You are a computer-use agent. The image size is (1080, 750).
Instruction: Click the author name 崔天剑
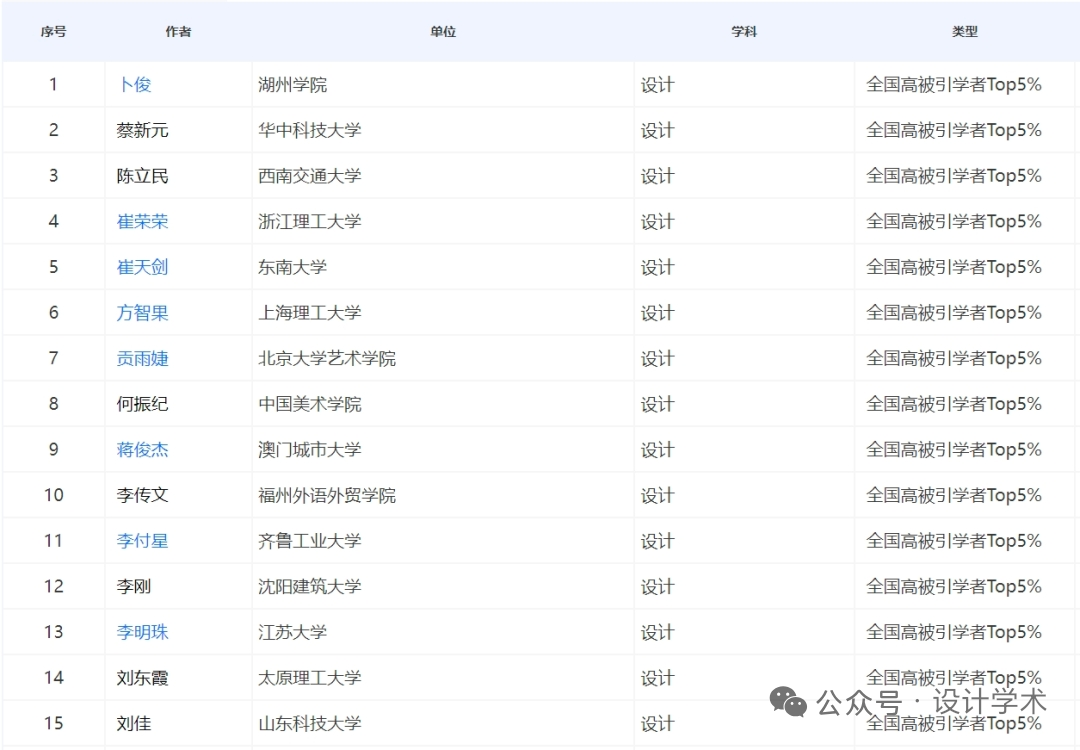click(x=142, y=267)
